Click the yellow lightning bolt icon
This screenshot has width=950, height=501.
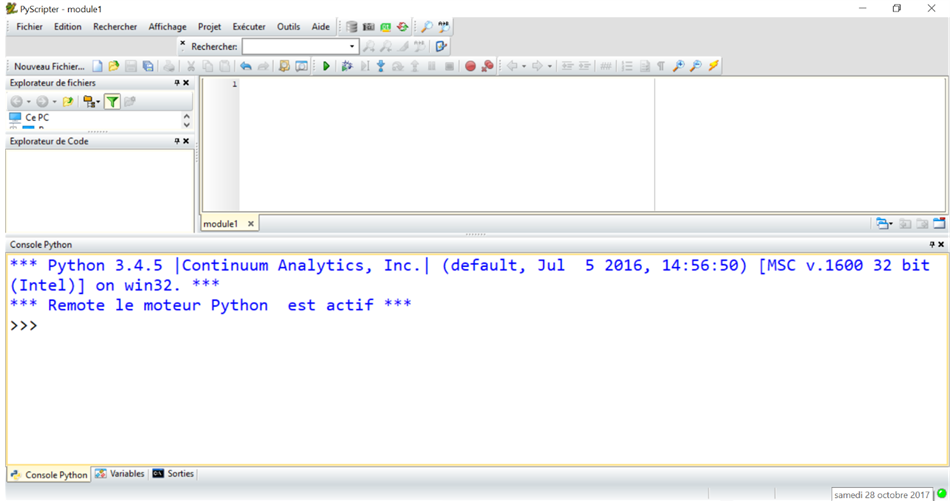[x=713, y=66]
